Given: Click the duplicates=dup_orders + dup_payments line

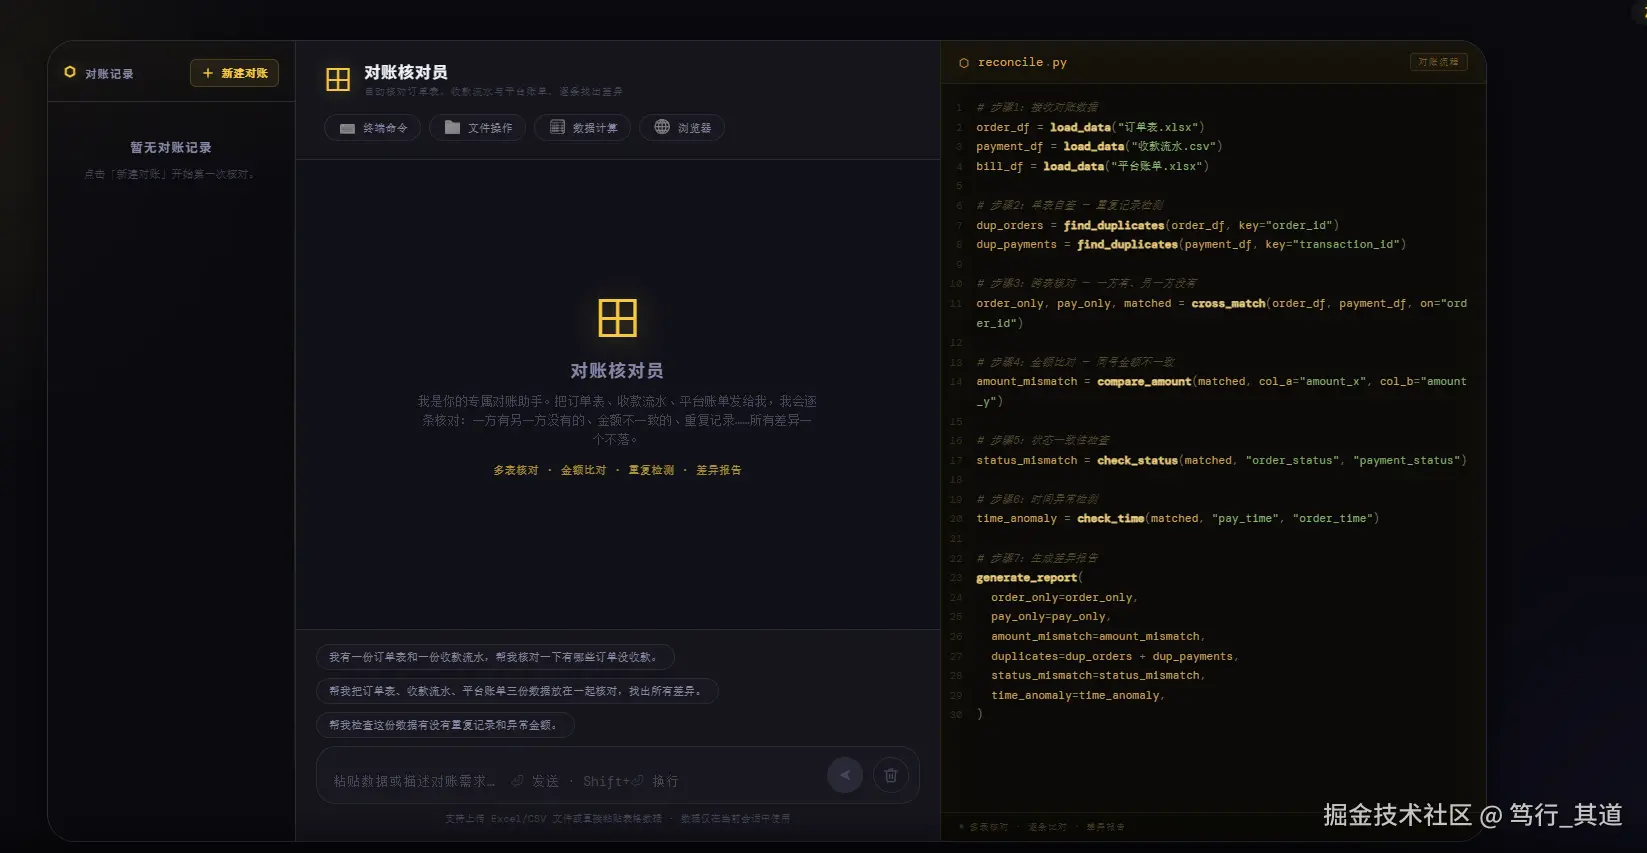Looking at the screenshot, I should coord(1115,656).
